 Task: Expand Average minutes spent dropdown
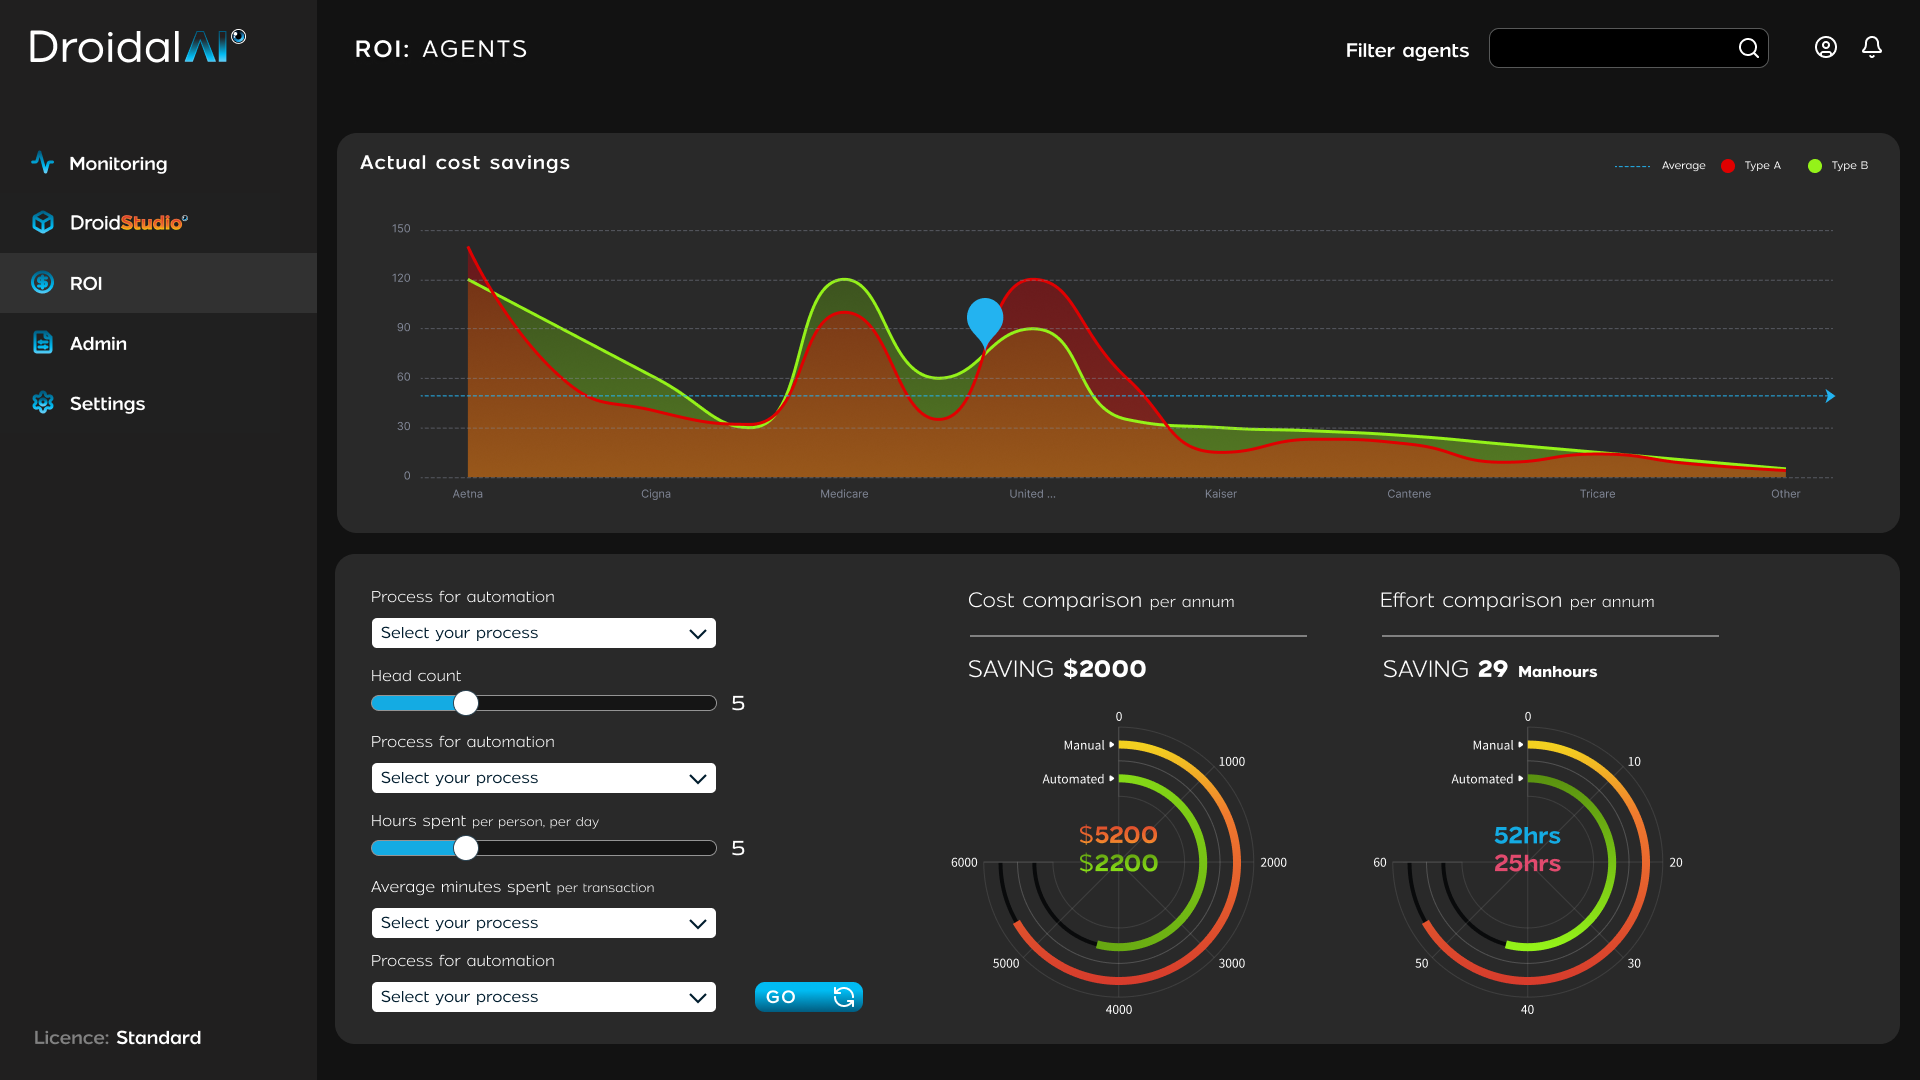coord(543,923)
